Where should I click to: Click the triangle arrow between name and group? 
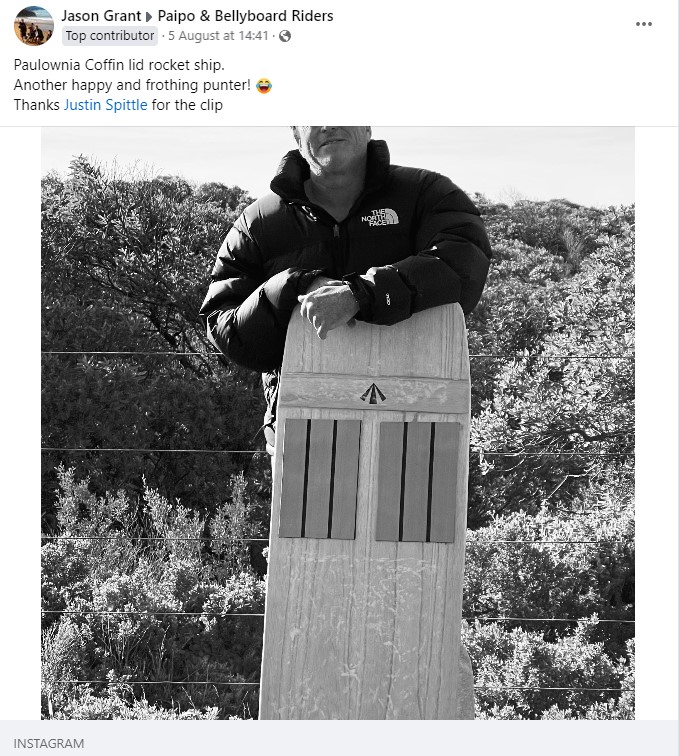[149, 17]
